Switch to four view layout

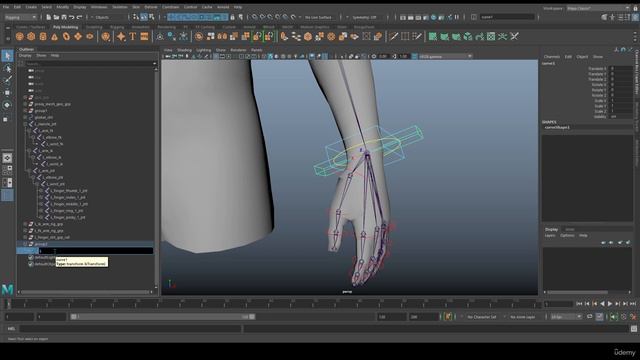point(7,170)
